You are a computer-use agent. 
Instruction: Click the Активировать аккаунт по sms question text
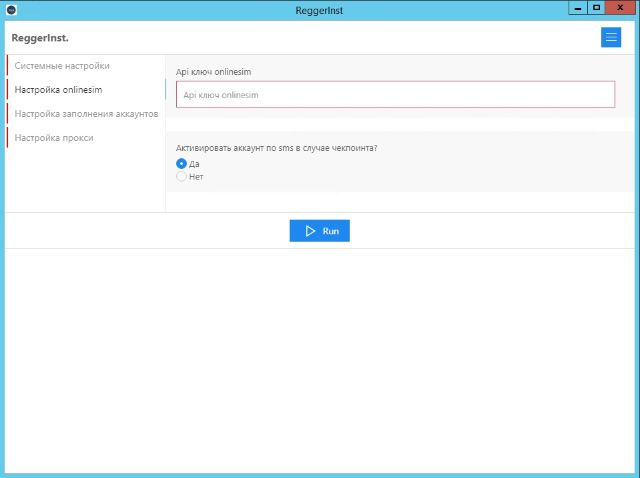283,148
